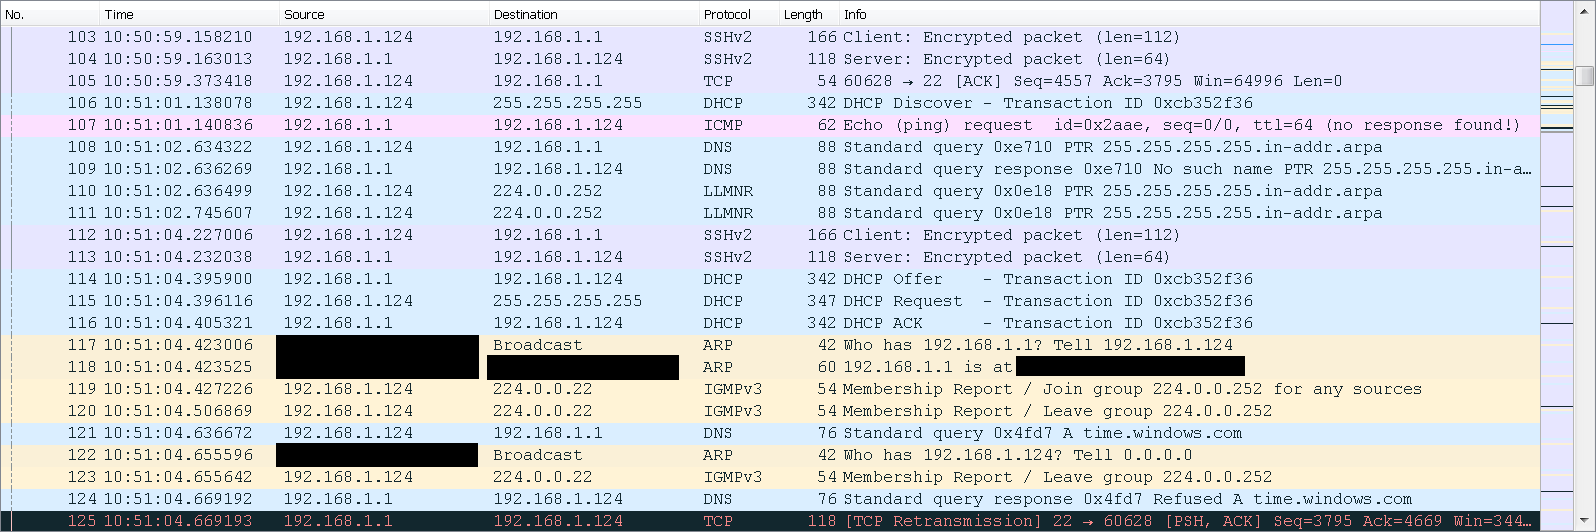The height and width of the screenshot is (532, 1596).
Task: Select packet 110 LLMNR standard query
Action: point(770,191)
